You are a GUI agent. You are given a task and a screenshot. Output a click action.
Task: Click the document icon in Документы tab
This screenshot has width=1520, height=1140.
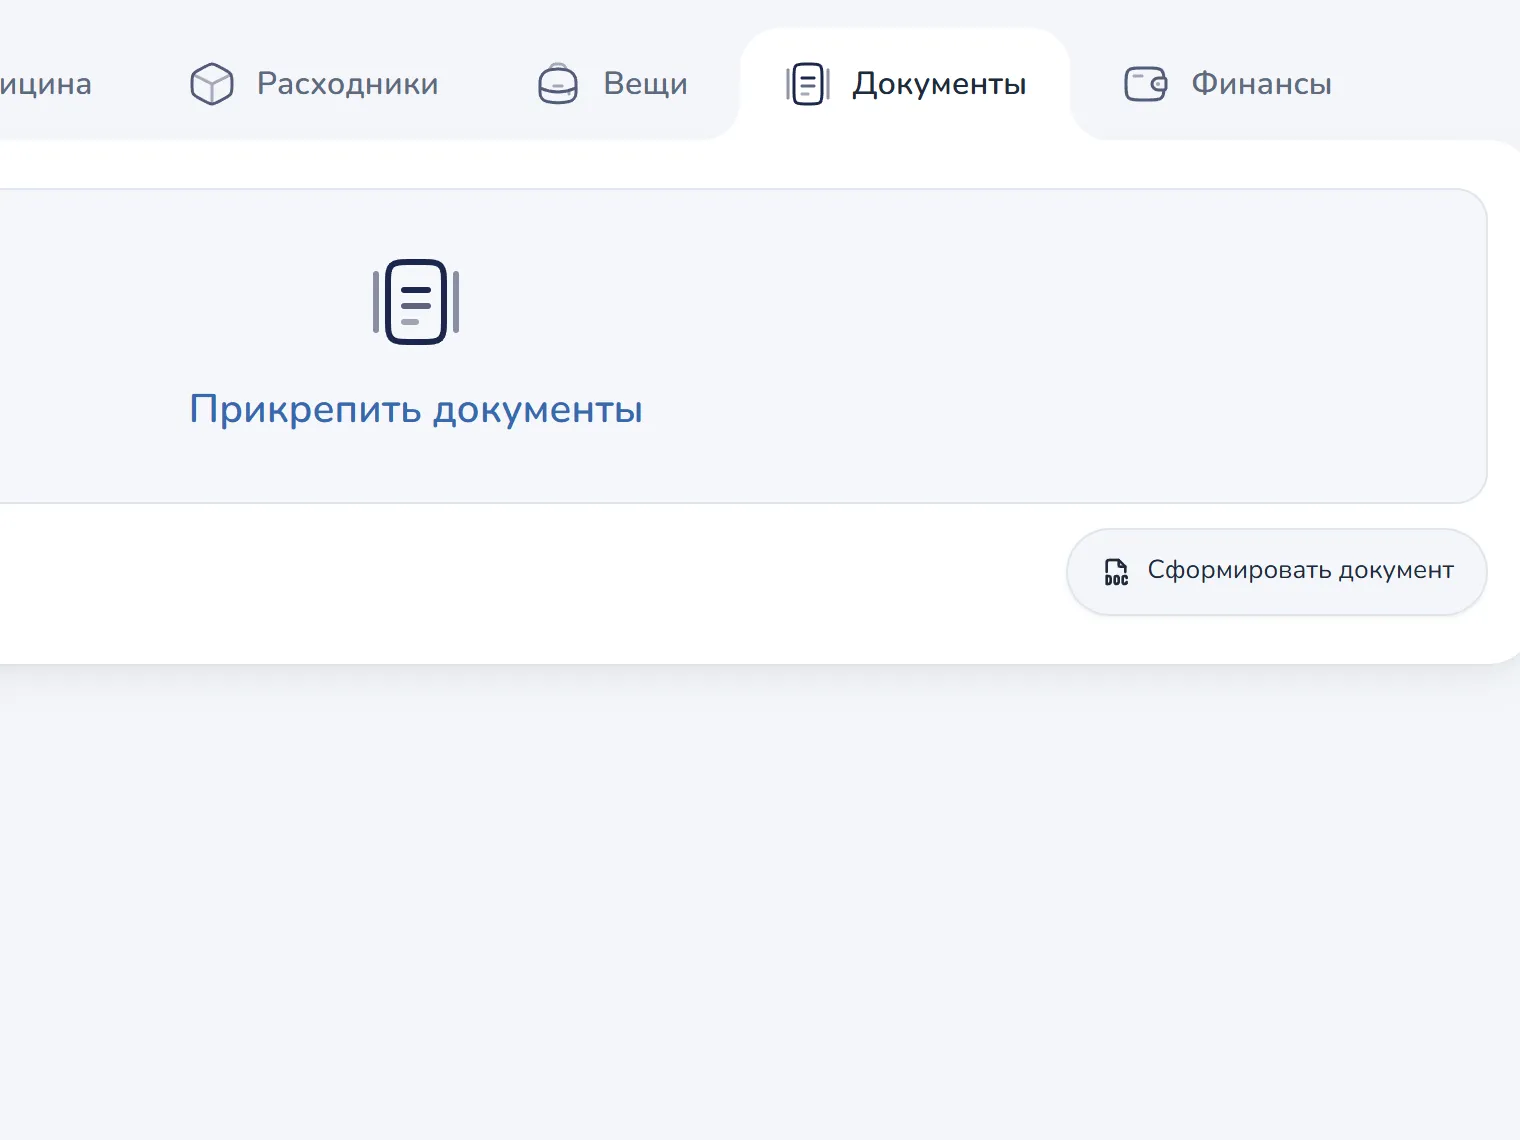[x=808, y=84]
